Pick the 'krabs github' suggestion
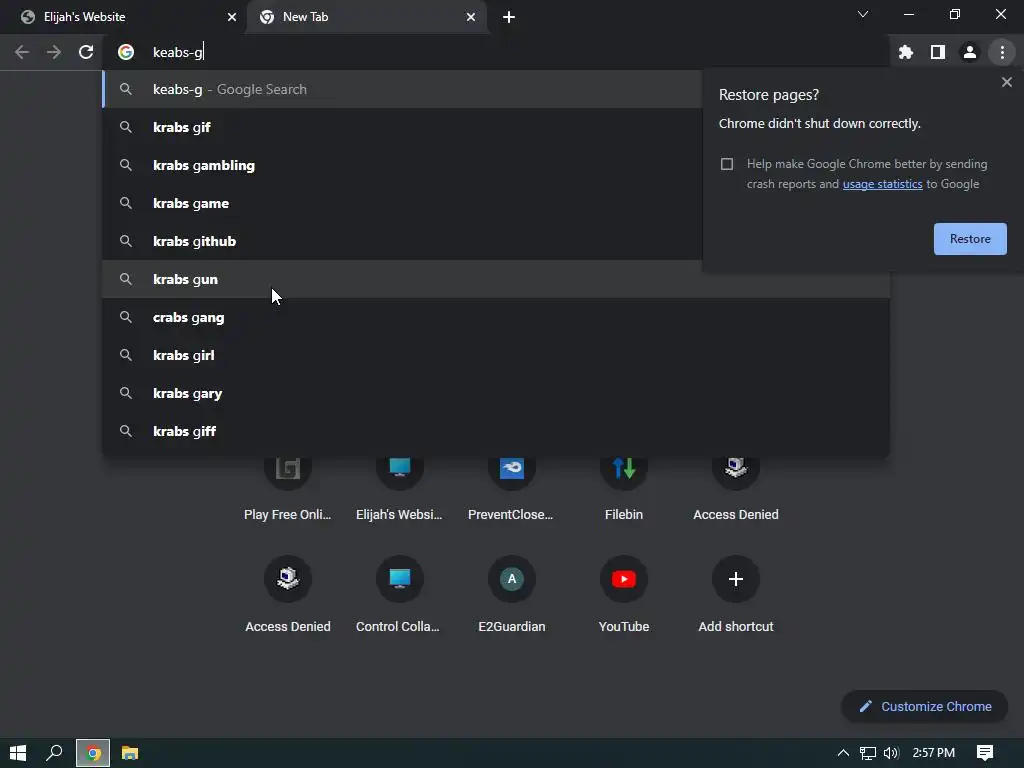Image resolution: width=1024 pixels, height=768 pixels. coord(402,241)
